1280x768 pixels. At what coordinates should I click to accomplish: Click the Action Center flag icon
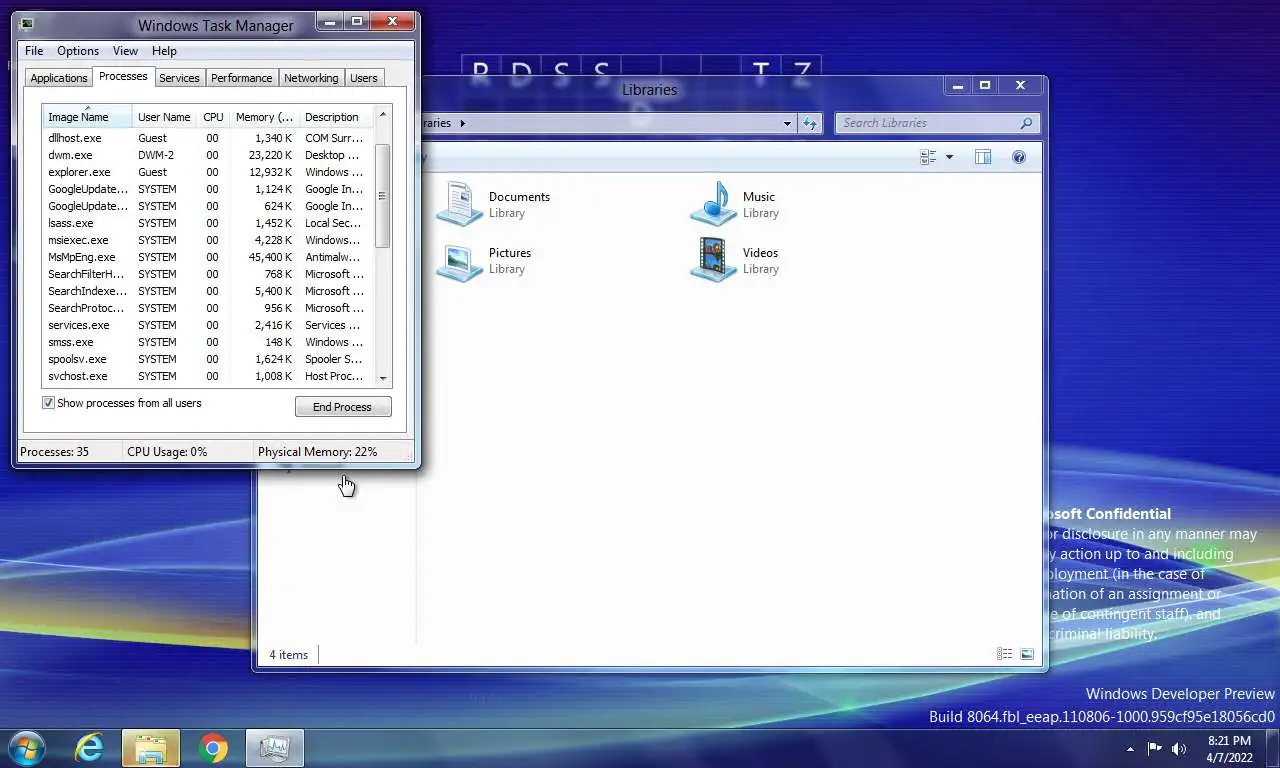[1154, 748]
